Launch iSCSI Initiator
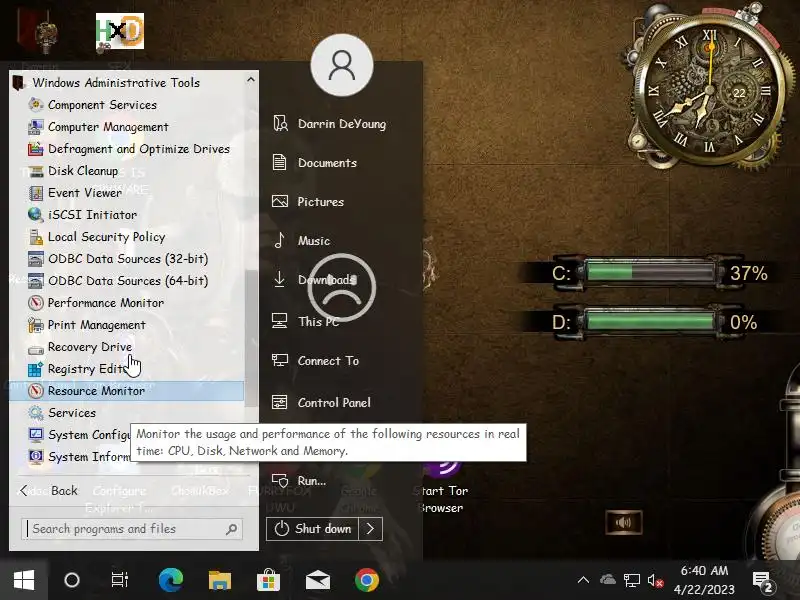800x600 pixels. (x=126, y=214)
